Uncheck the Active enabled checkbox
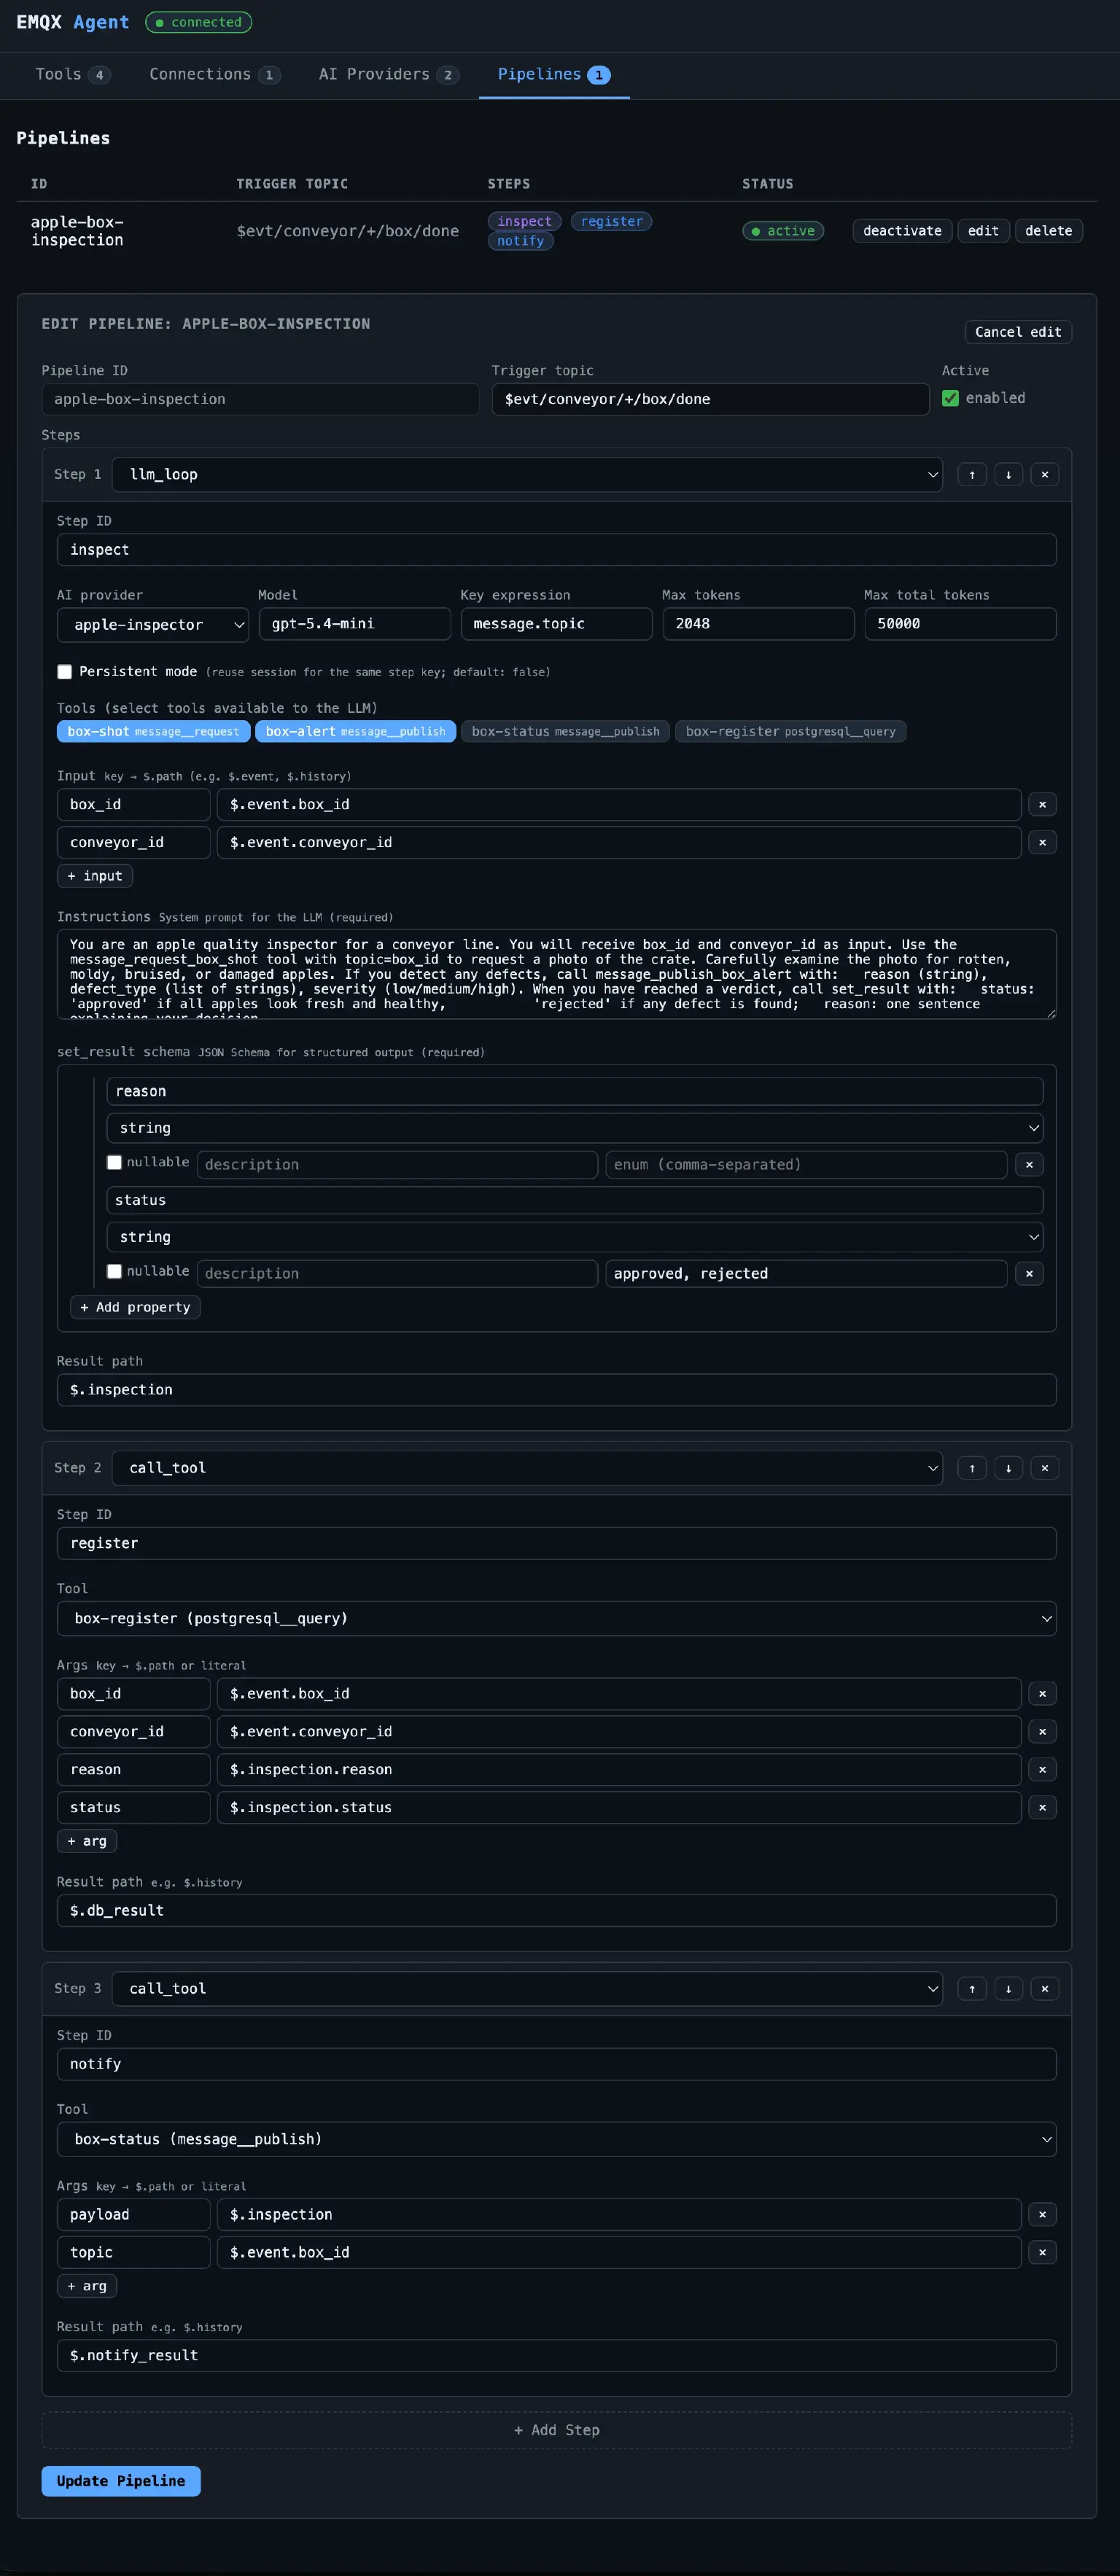 (950, 398)
